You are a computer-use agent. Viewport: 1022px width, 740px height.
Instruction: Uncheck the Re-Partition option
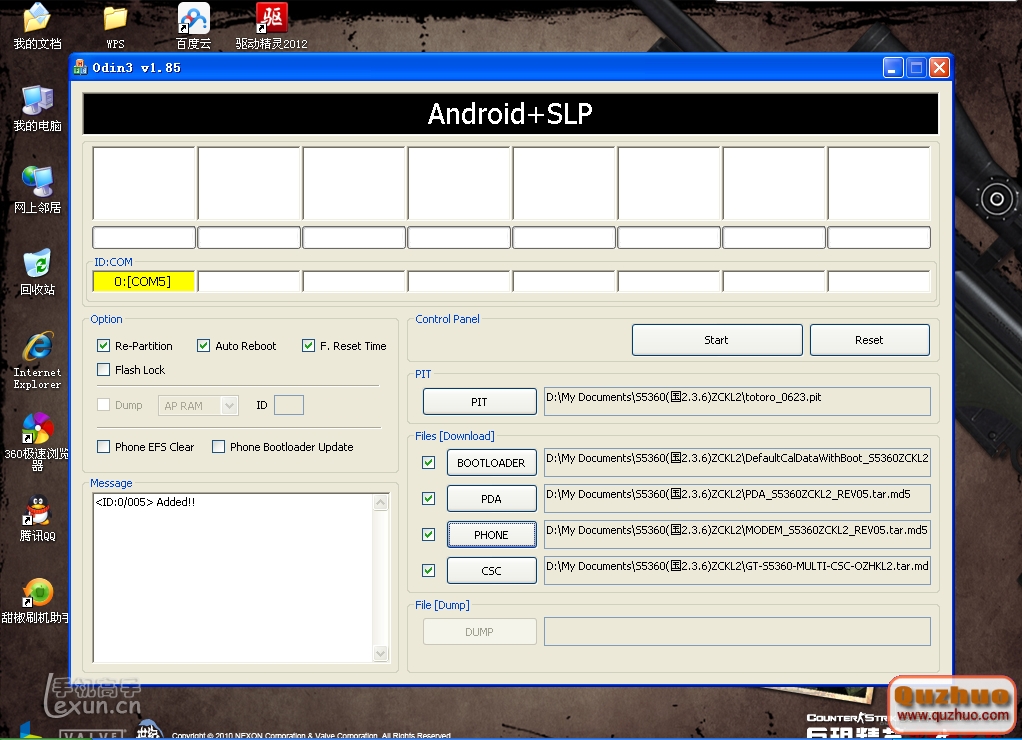(x=104, y=346)
